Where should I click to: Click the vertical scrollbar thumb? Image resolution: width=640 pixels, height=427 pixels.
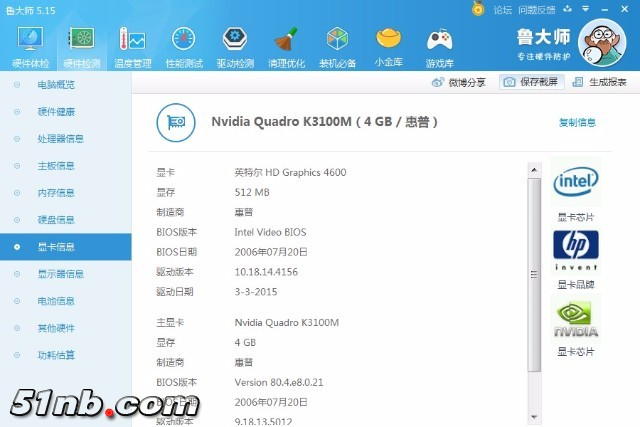coord(534,274)
